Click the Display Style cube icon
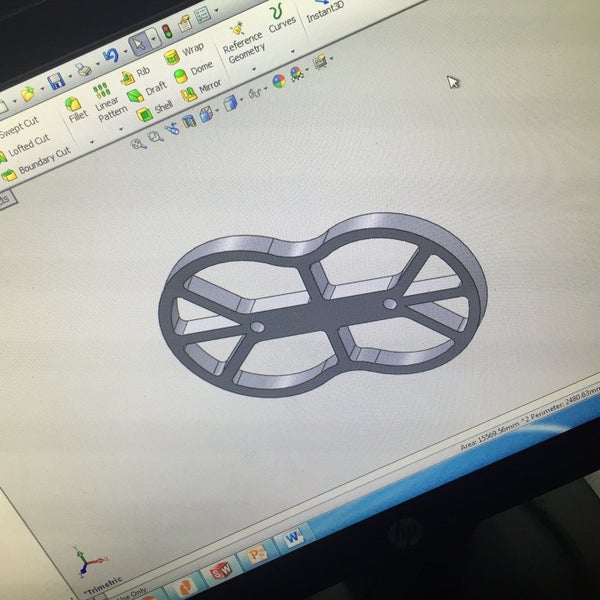This screenshot has height=600, width=600. pos(230,103)
